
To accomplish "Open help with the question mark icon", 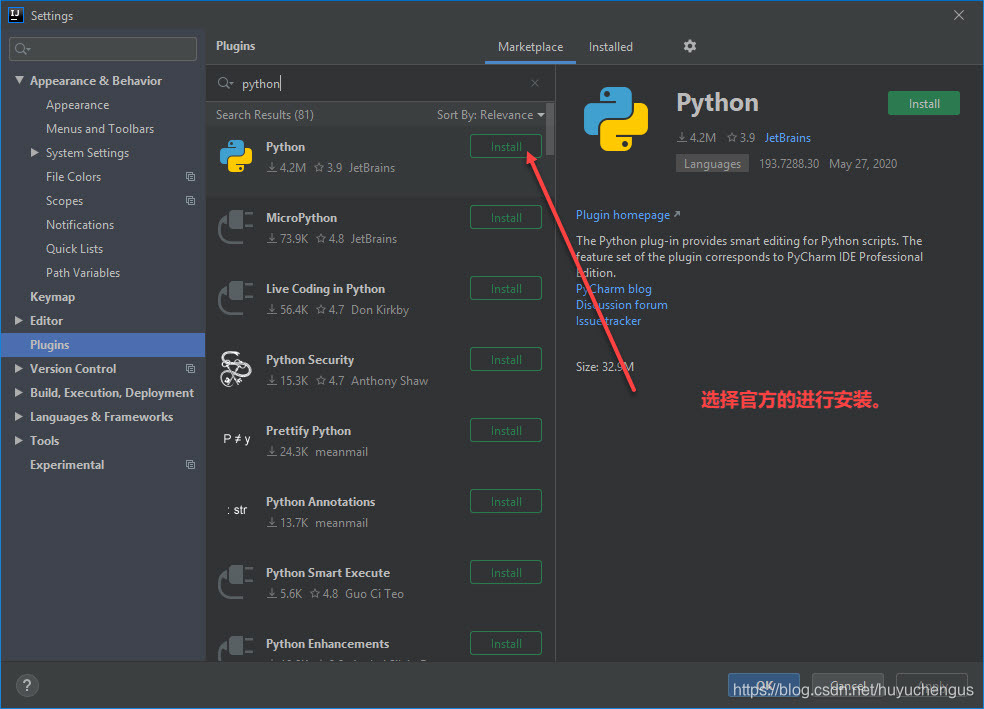I will pos(27,685).
